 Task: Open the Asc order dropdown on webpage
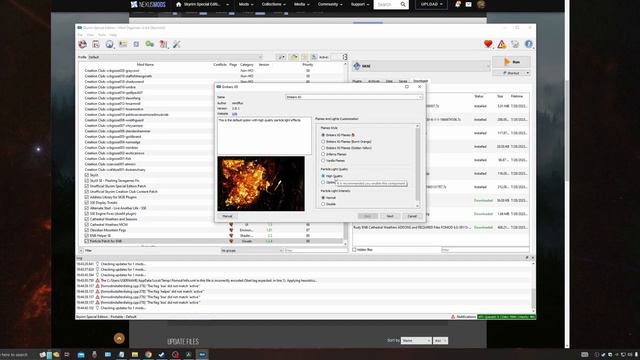click(440, 340)
